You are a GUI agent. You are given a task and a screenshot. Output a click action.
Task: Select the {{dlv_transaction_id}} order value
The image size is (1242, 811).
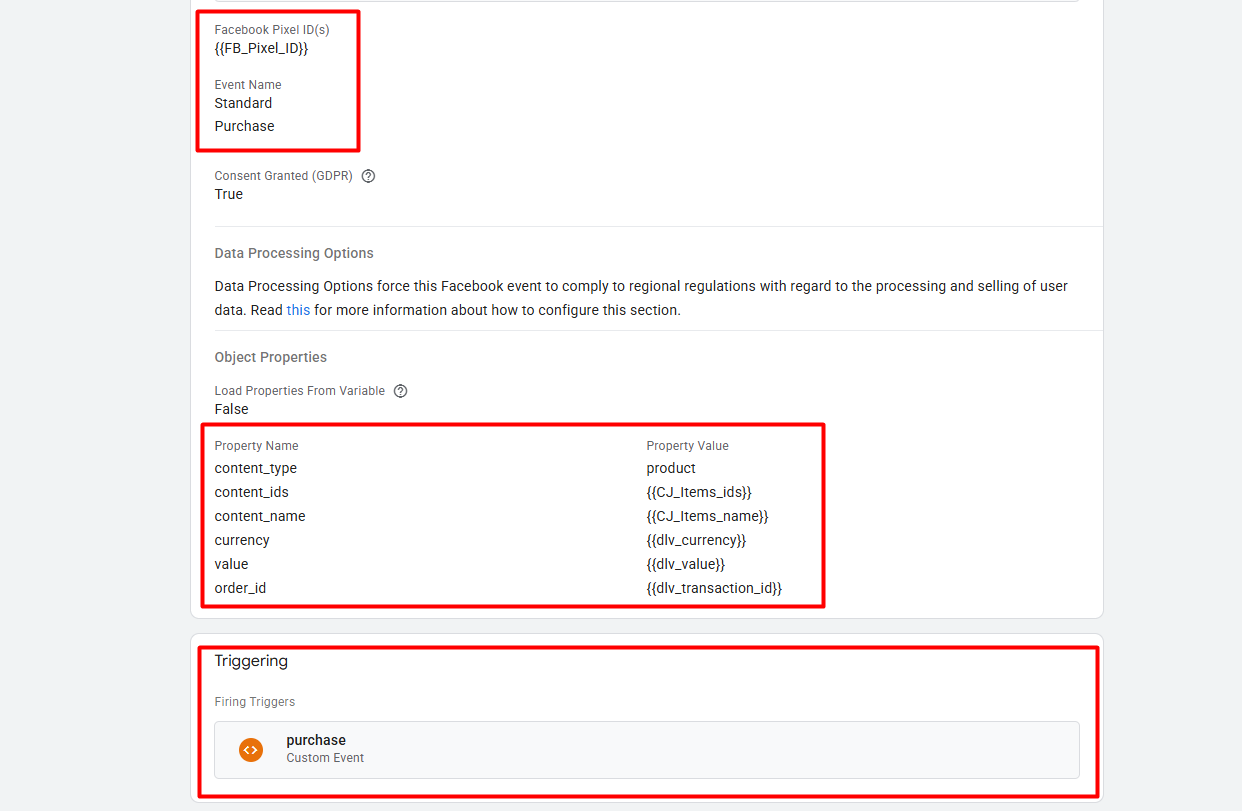click(714, 588)
